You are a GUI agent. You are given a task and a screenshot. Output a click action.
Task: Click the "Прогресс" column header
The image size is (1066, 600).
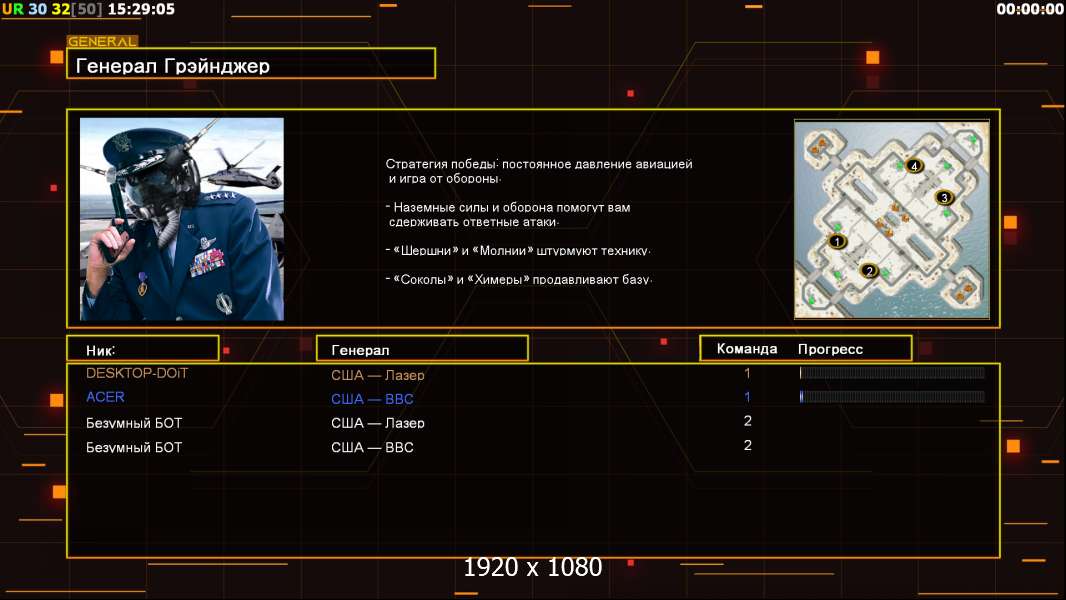830,349
